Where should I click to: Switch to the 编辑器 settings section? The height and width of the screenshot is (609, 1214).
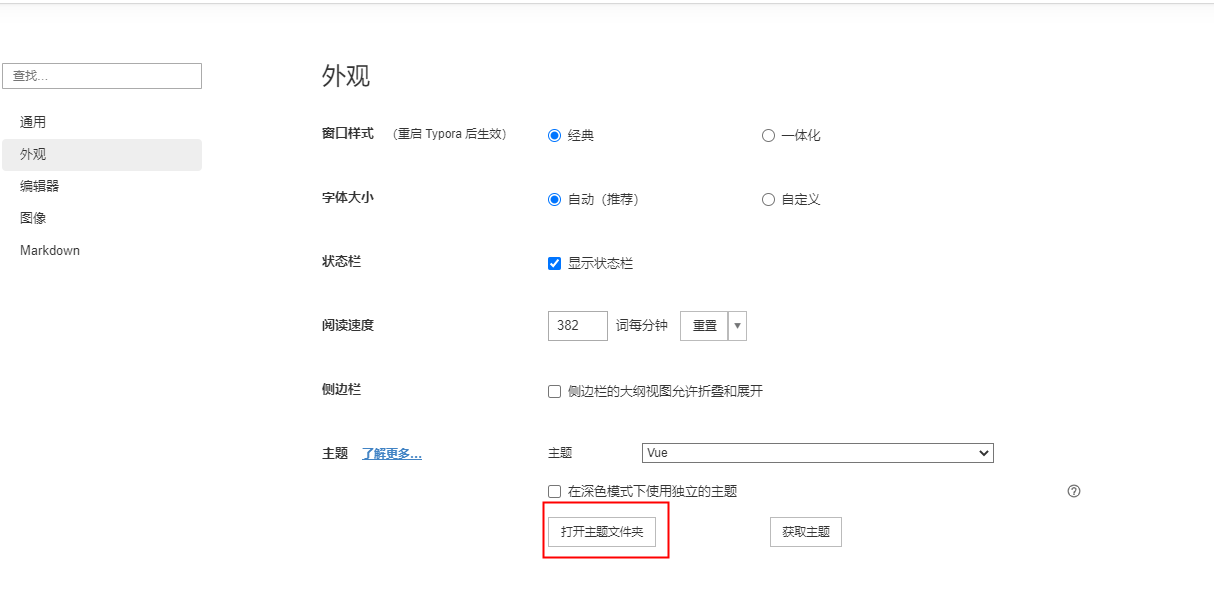click(x=39, y=186)
